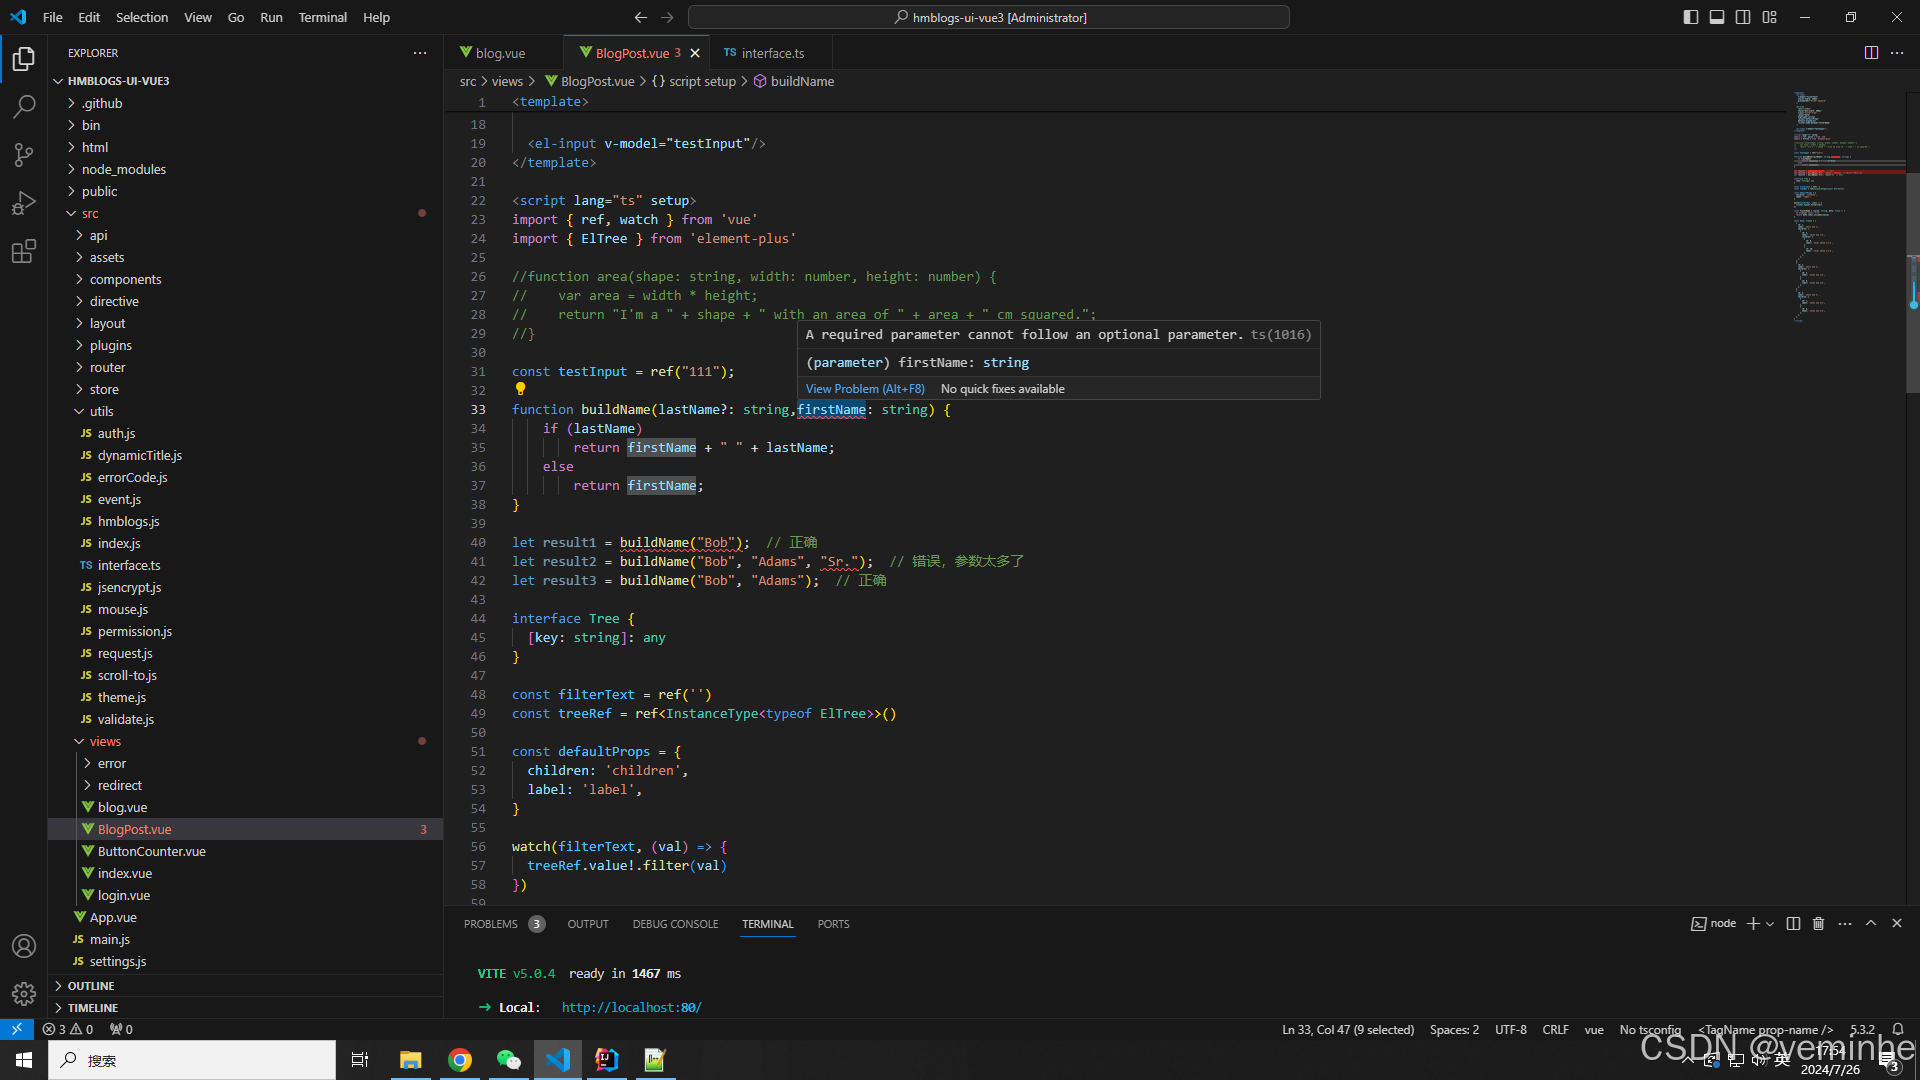This screenshot has height=1080, width=1920.
Task: Open the Terminal menu
Action: (x=322, y=17)
